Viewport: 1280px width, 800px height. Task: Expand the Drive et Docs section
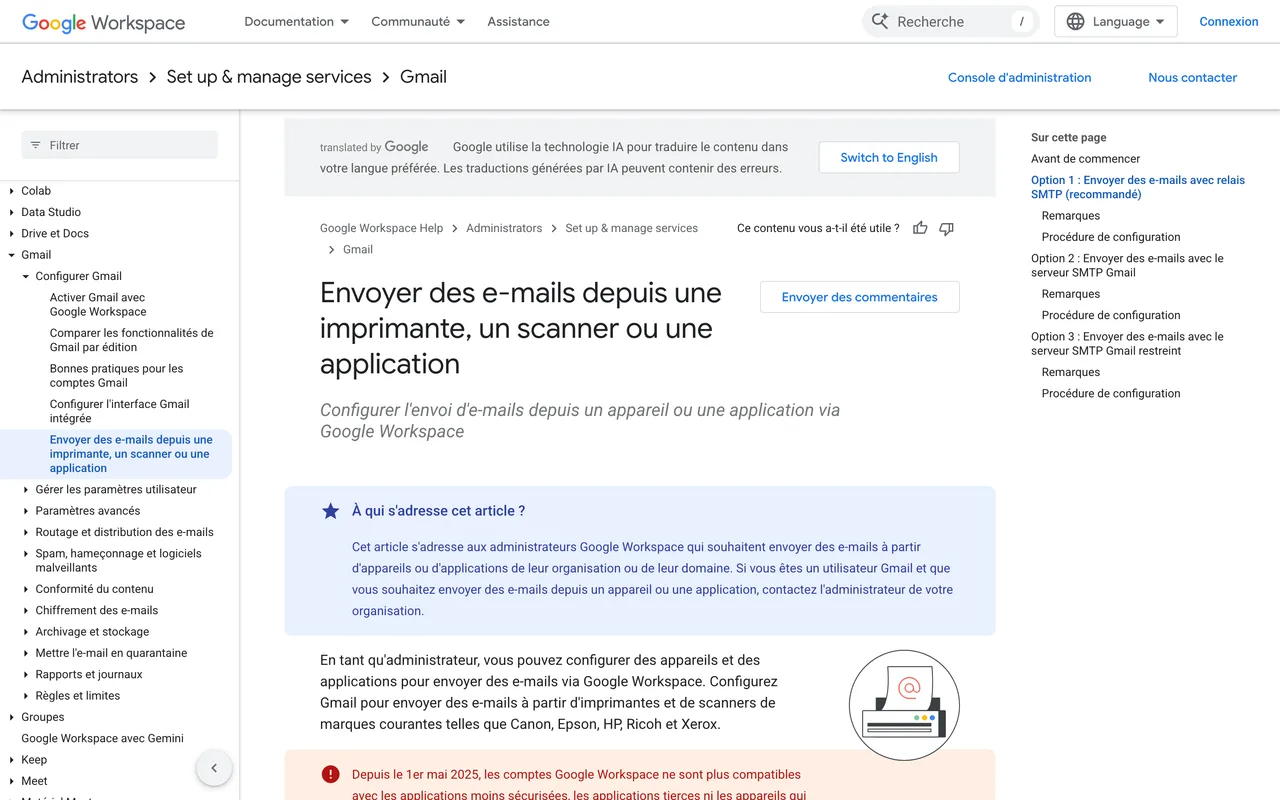[12, 233]
